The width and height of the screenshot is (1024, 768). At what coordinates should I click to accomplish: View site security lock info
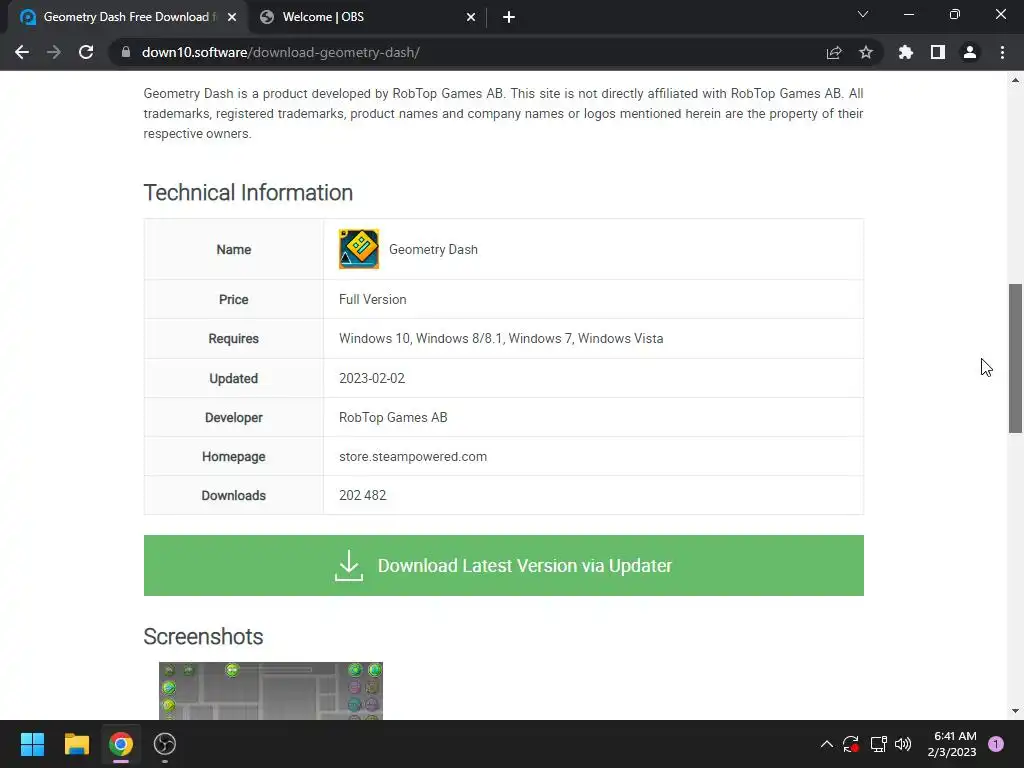[x=126, y=52]
